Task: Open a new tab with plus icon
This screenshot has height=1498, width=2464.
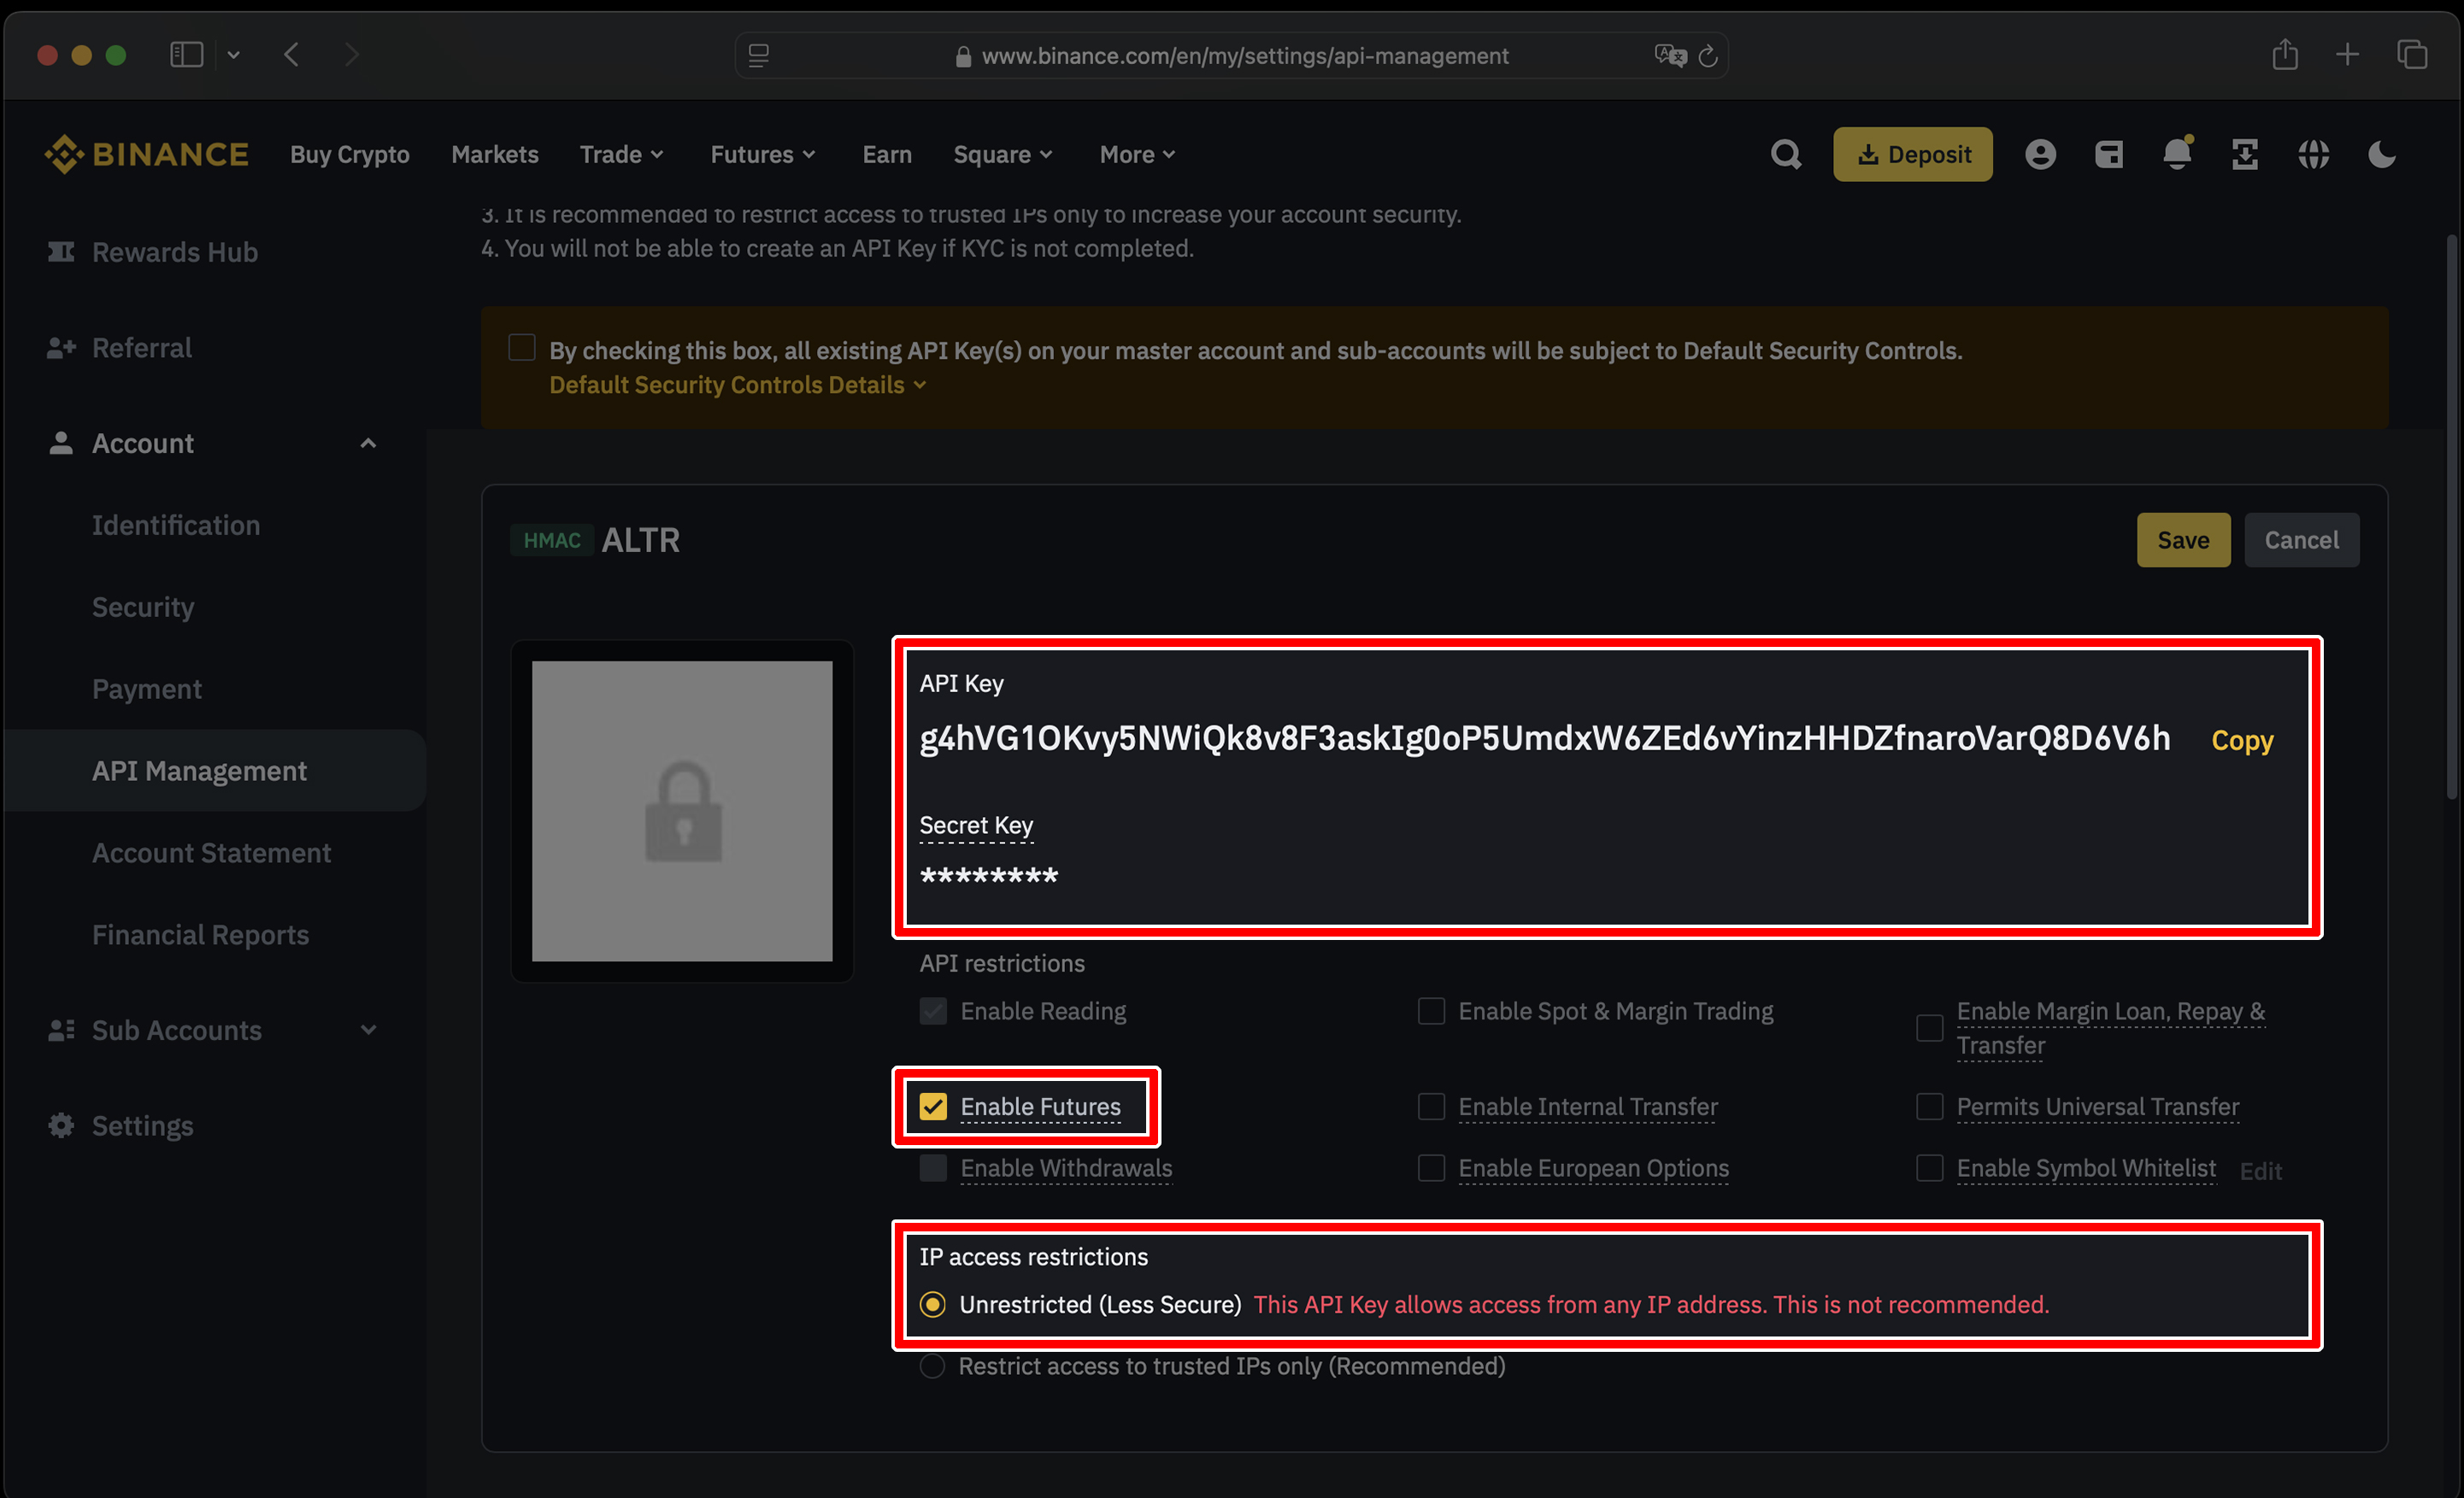Action: [x=2348, y=54]
